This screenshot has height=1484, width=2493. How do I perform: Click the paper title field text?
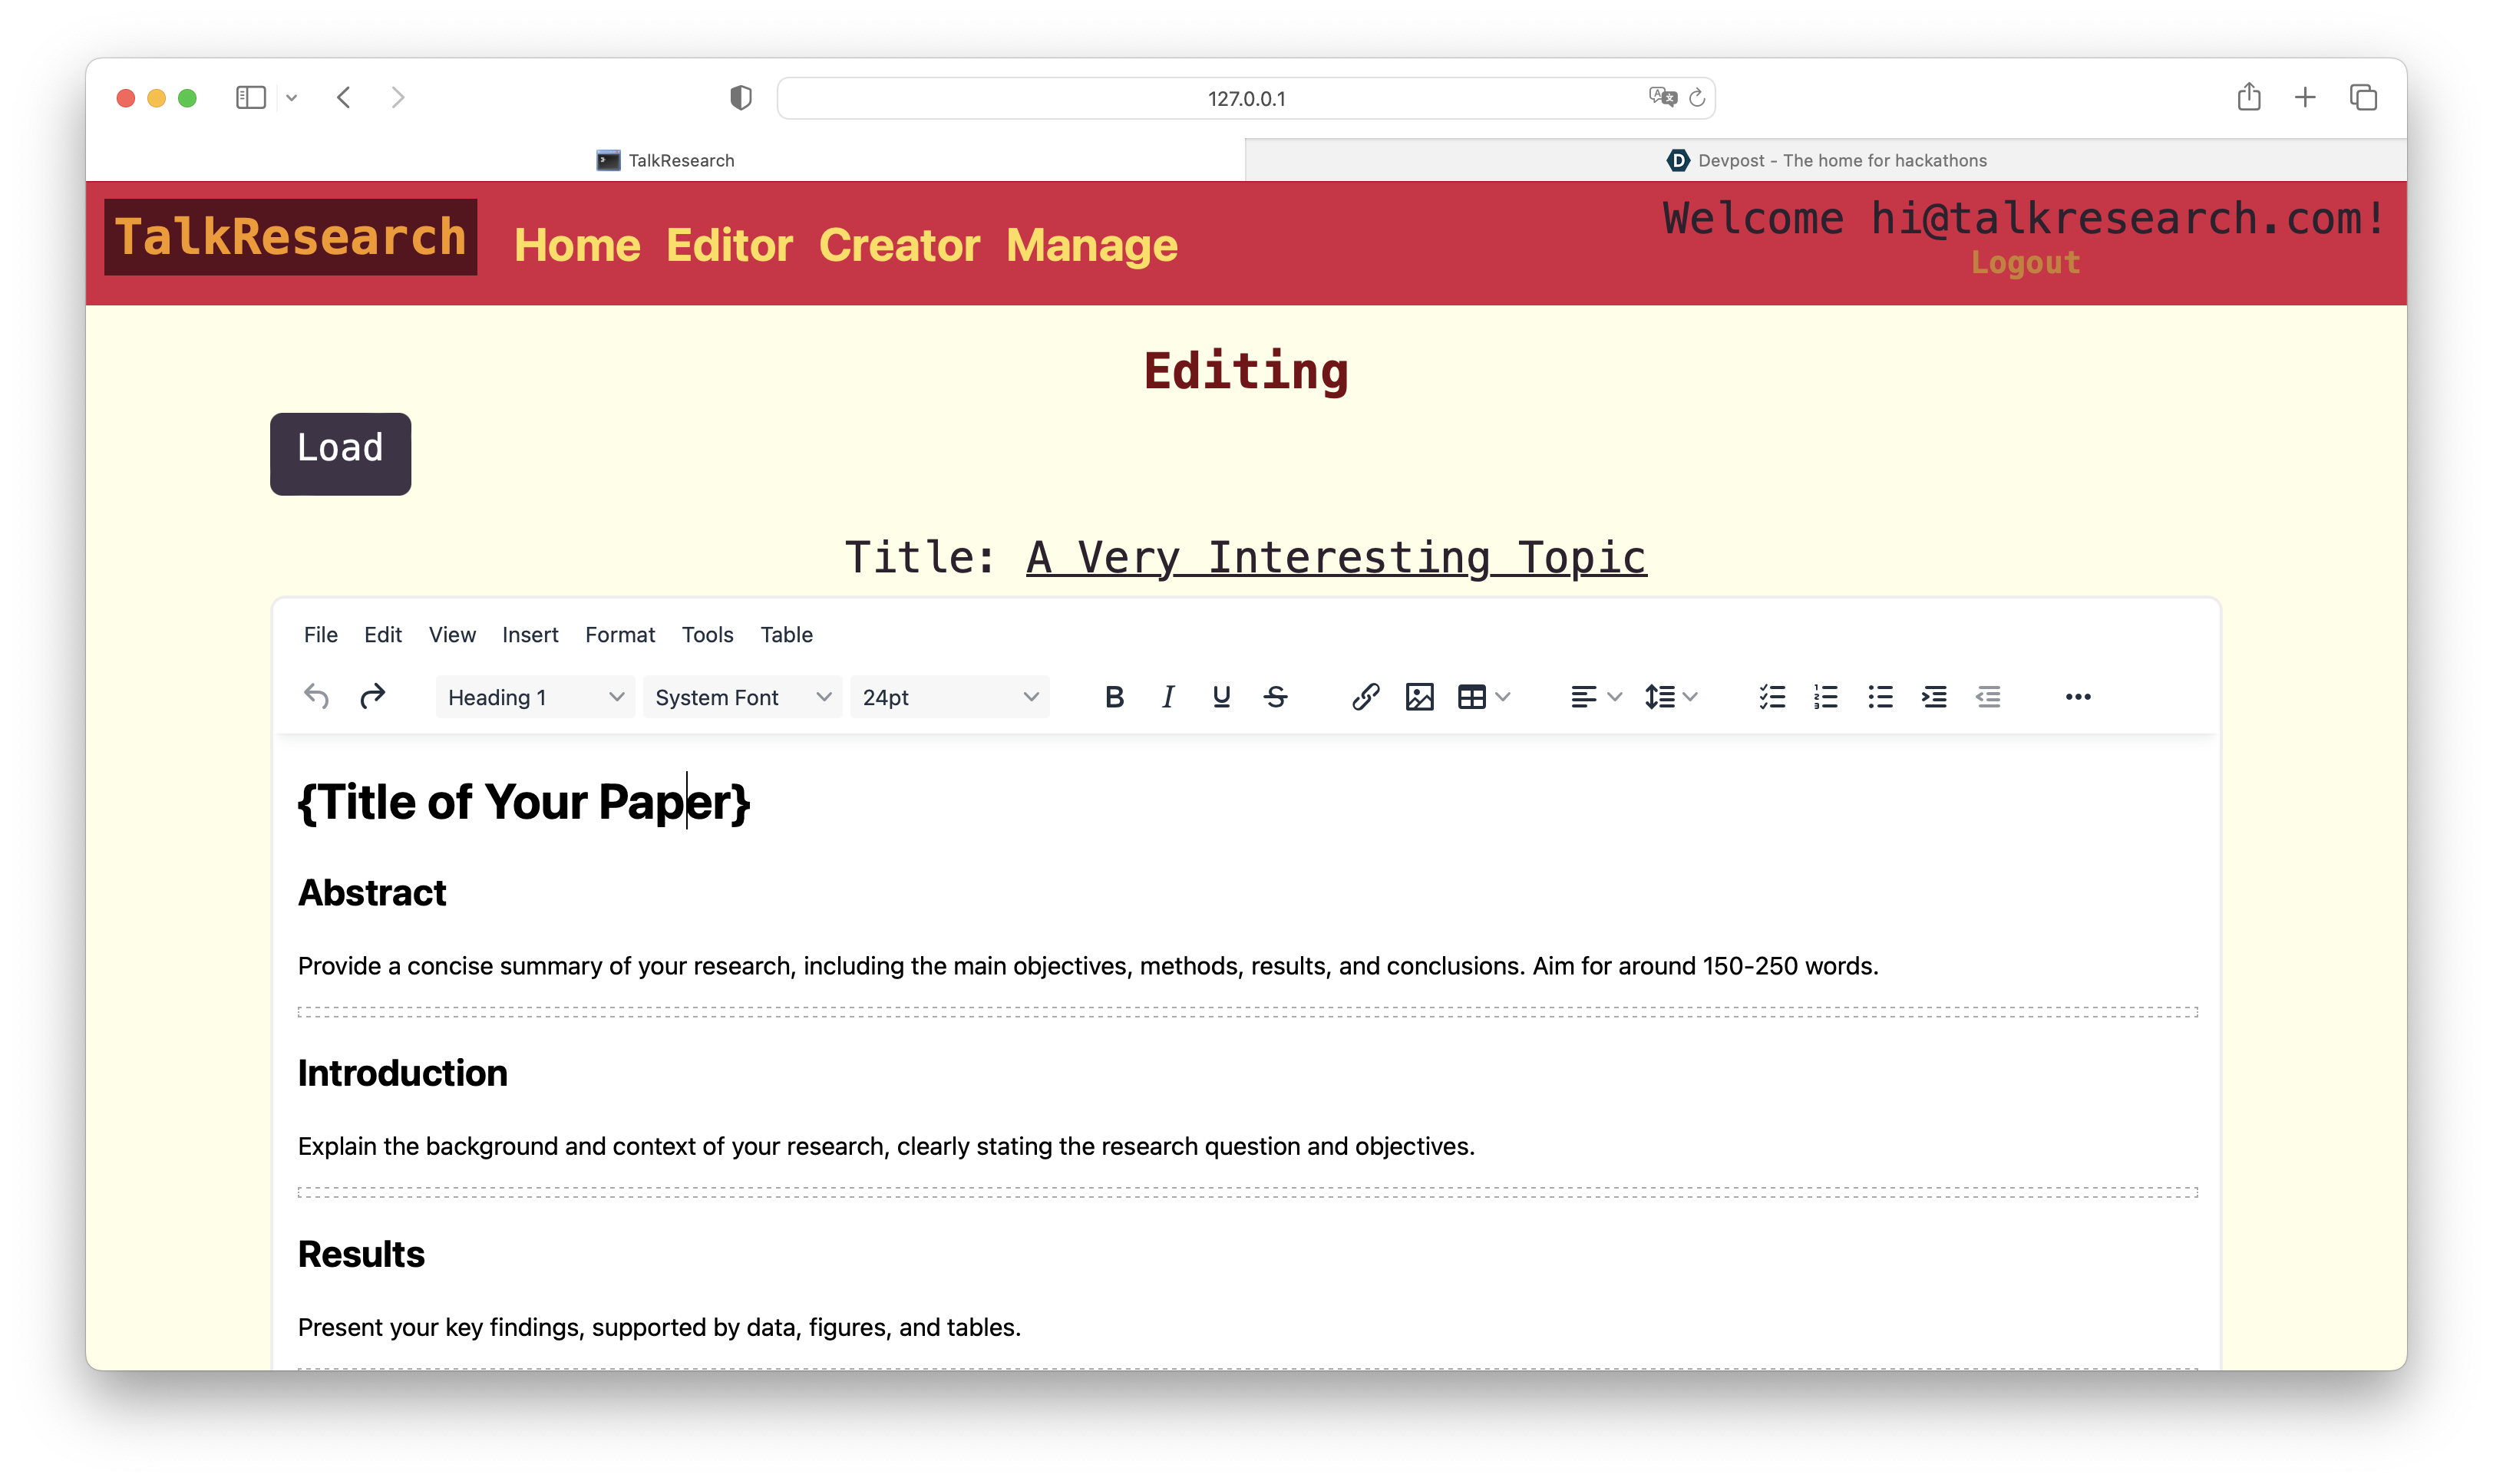(1336, 557)
